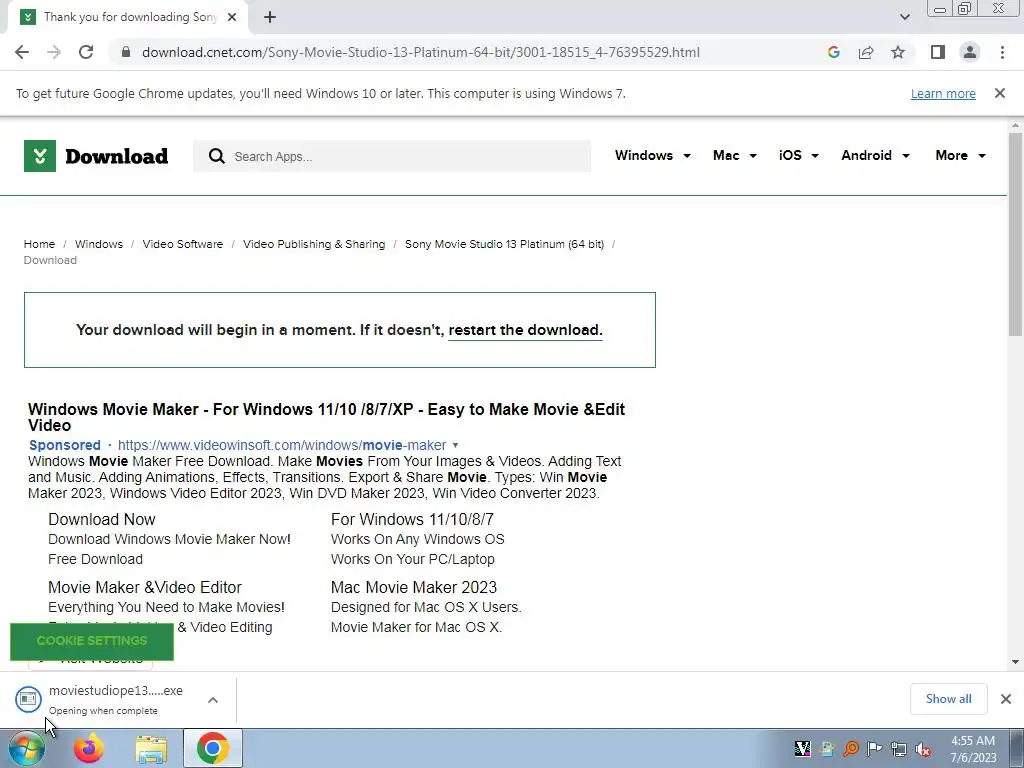1024x768 pixels.
Task: Click the browser forward arrow
Action: (54, 52)
